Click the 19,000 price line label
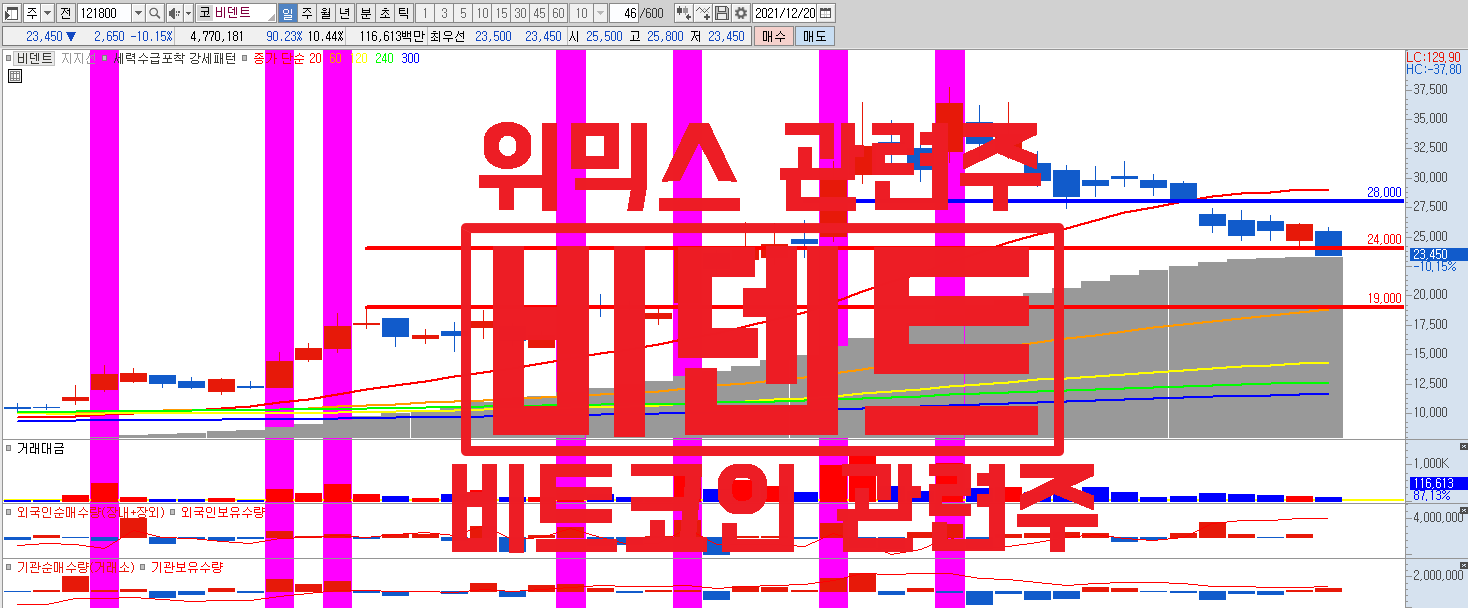This screenshot has height=608, width=1468. click(x=1385, y=298)
